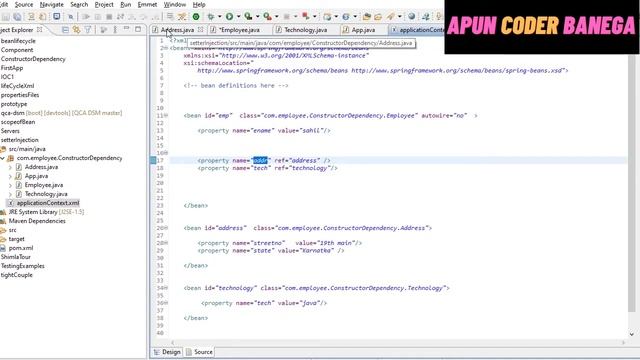Select JRE System Library node

[x=46, y=212]
